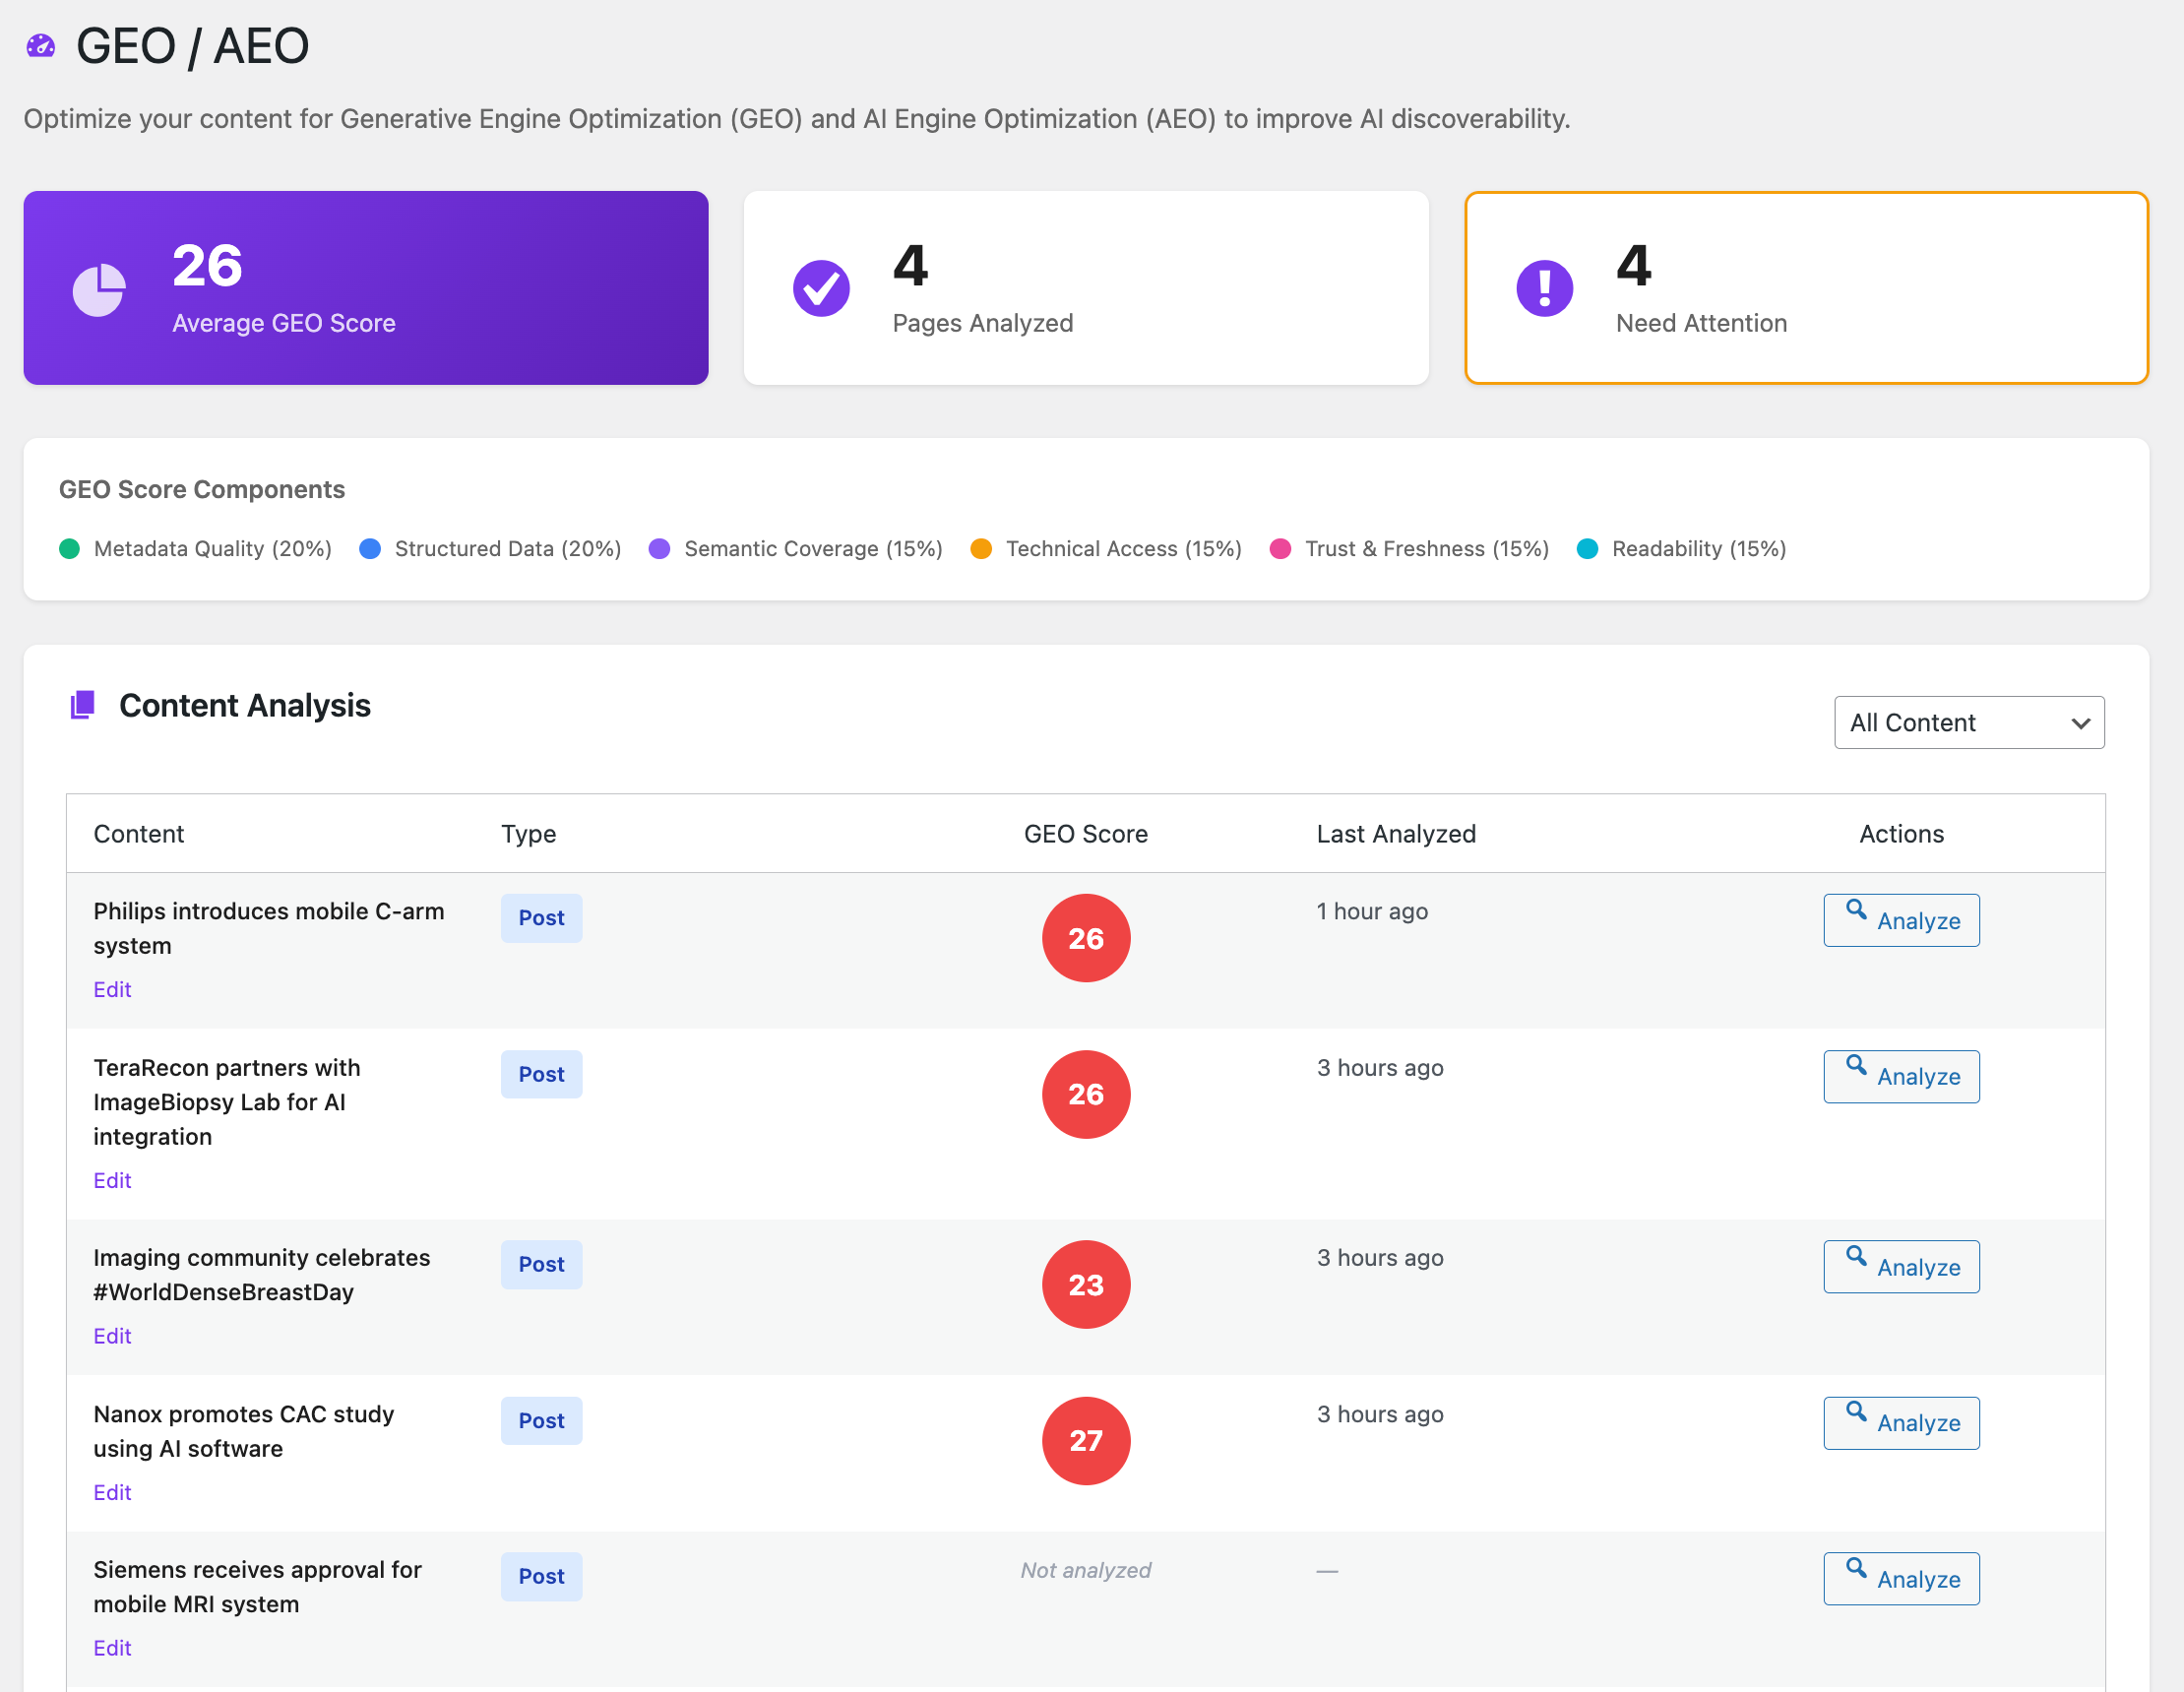Click the Content Analysis panel icon
Screen dimensions: 2184x1692
[x=84, y=705]
